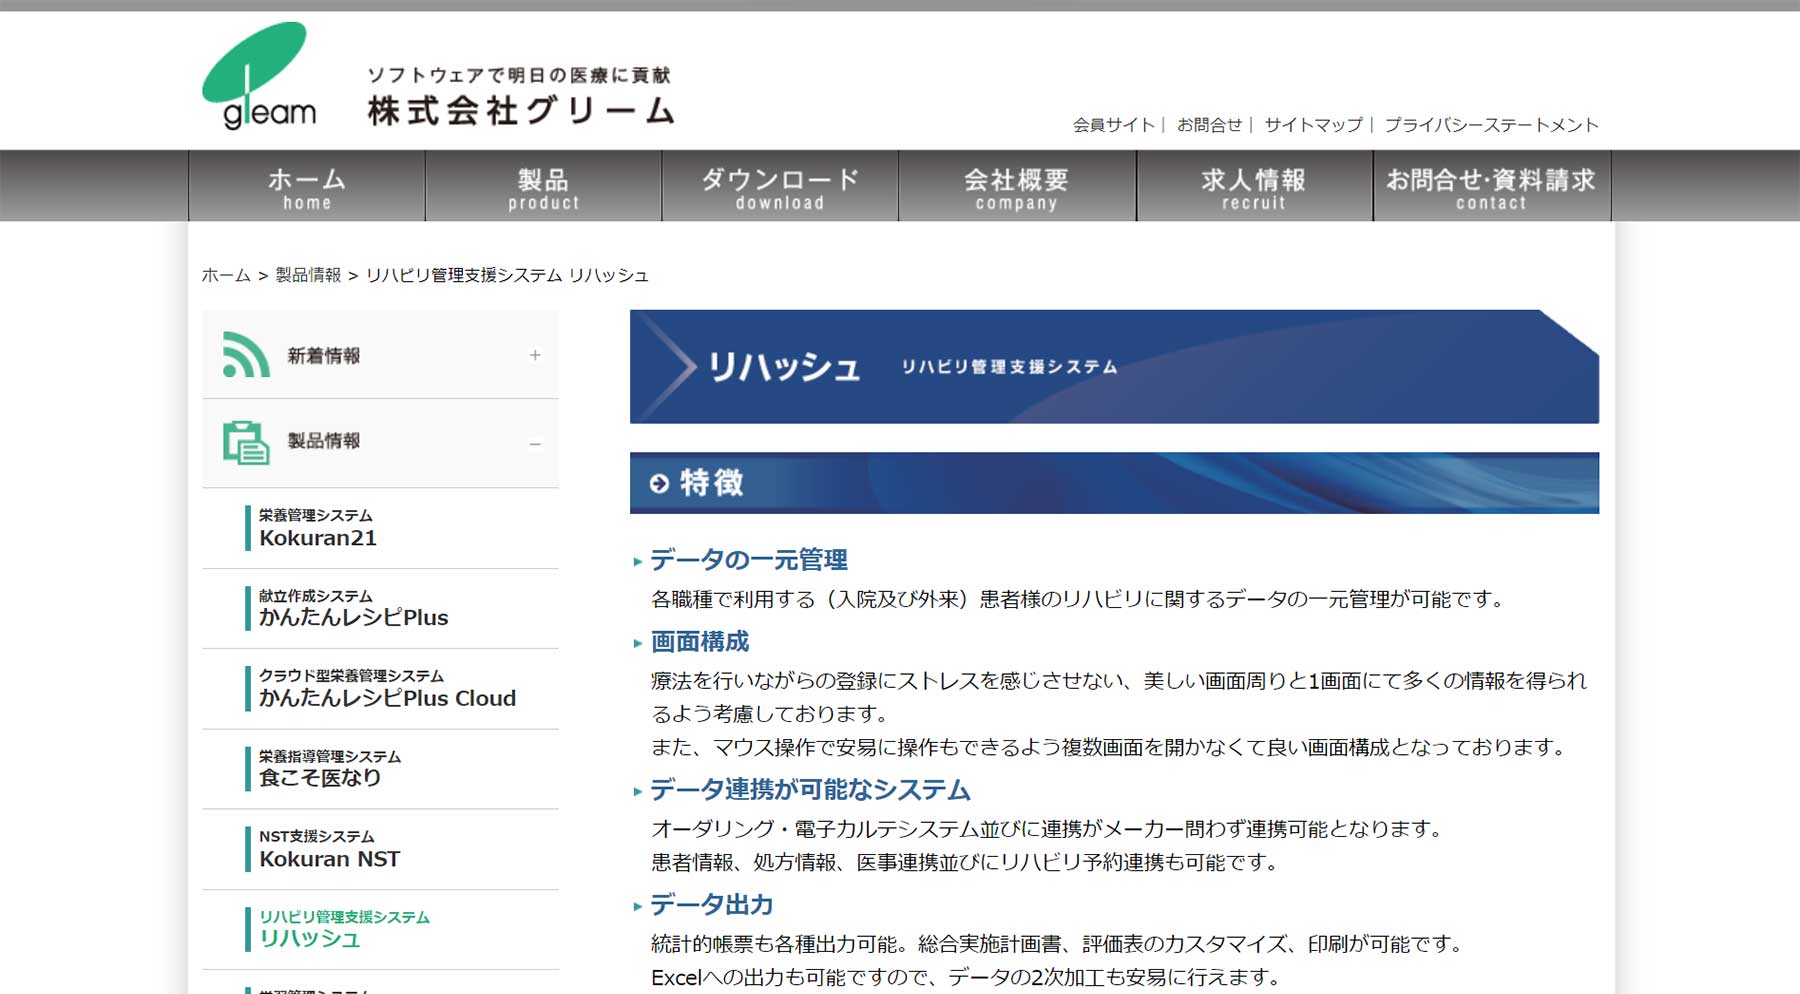Click the 特徴 section header bar
The height and width of the screenshot is (994, 1800).
point(1114,483)
